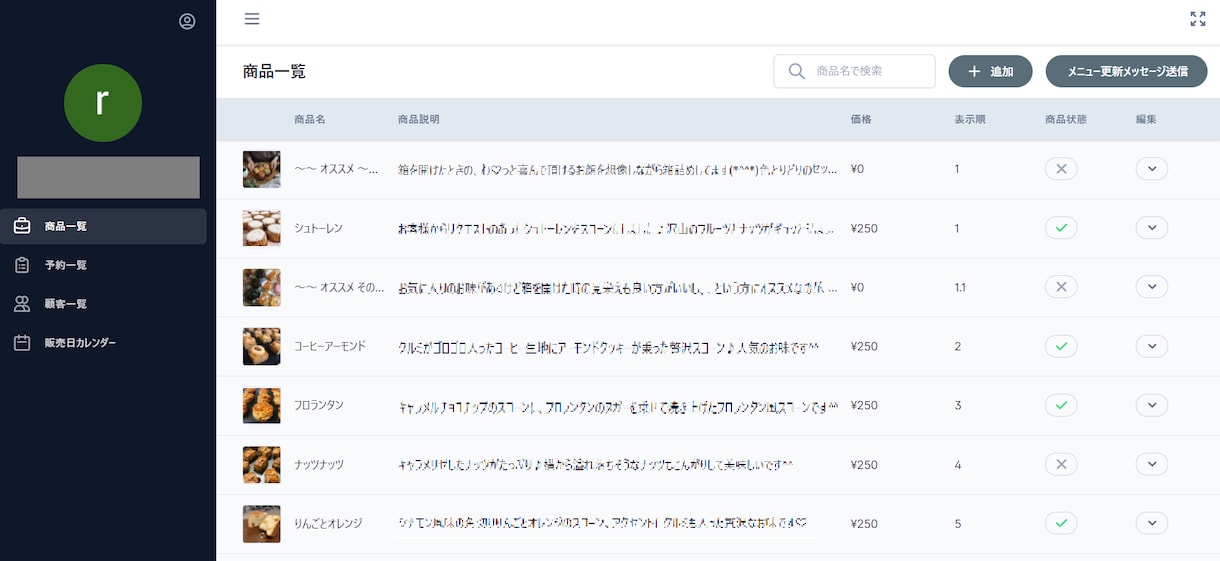
Task: Toggle status of 〜〜 オススメ その row
Action: click(x=1061, y=287)
